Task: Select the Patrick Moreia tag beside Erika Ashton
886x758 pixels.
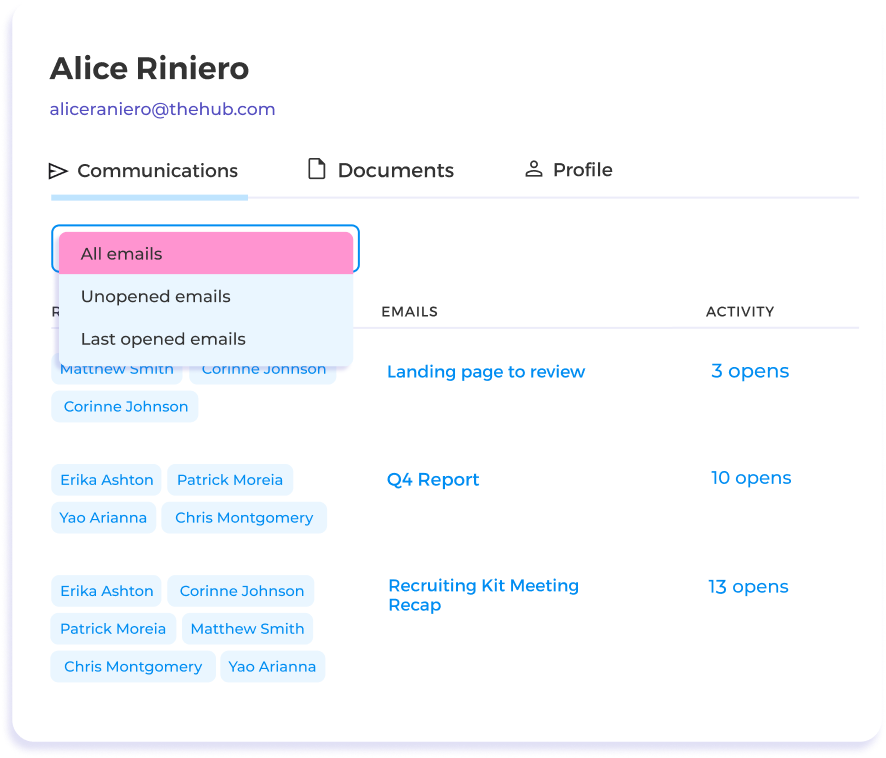Action: click(230, 480)
